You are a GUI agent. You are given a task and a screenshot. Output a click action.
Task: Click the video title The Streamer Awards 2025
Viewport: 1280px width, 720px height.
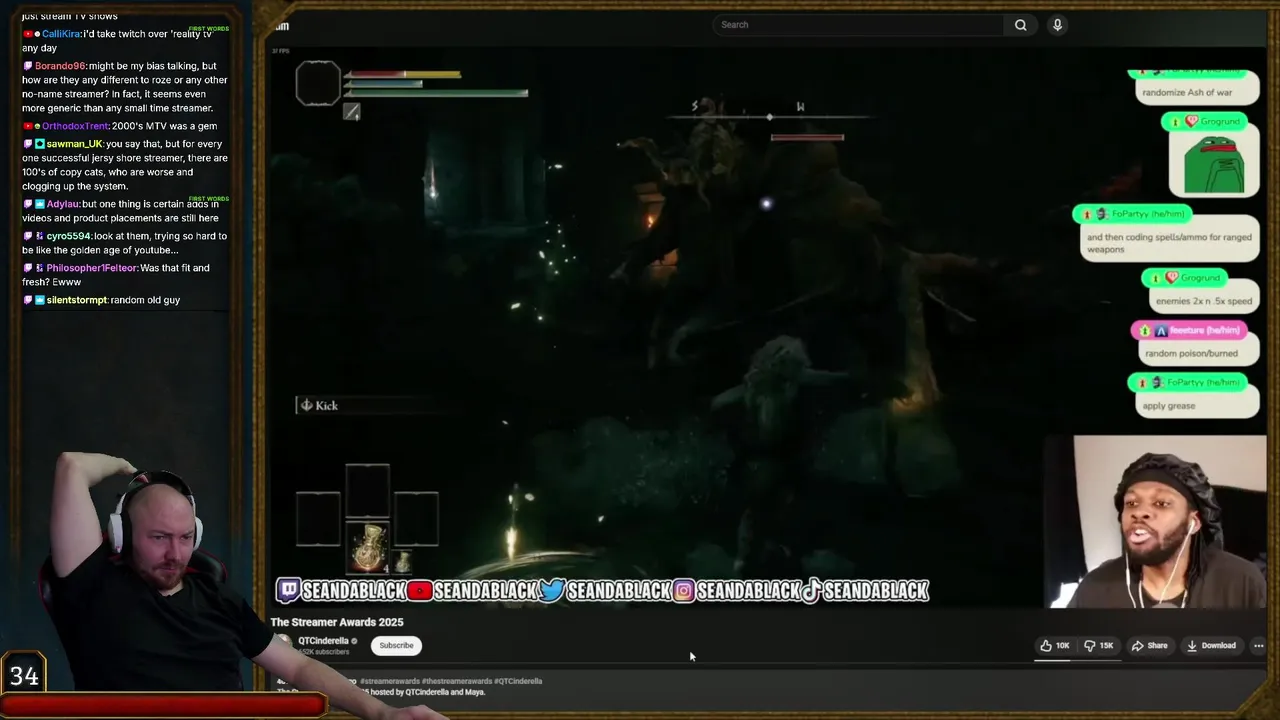click(337, 622)
